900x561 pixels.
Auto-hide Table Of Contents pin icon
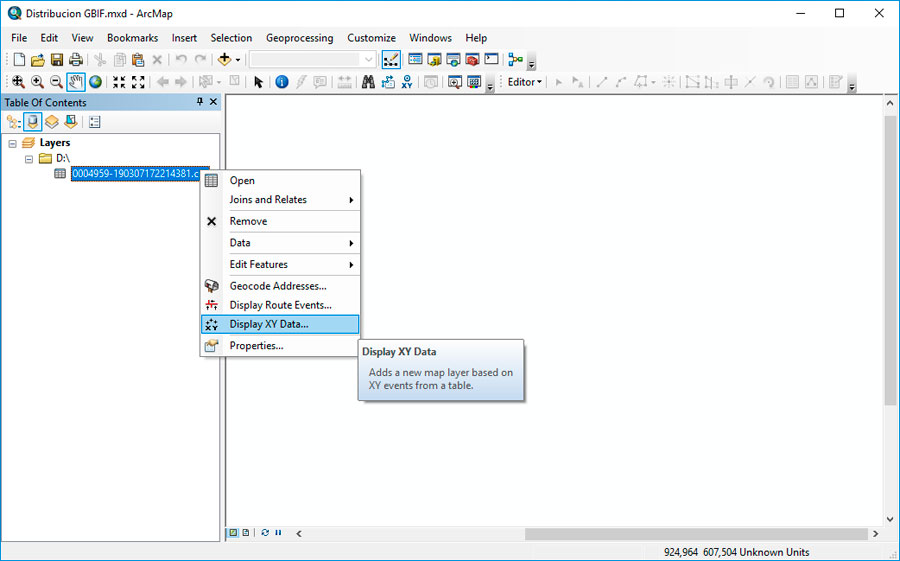click(x=200, y=102)
